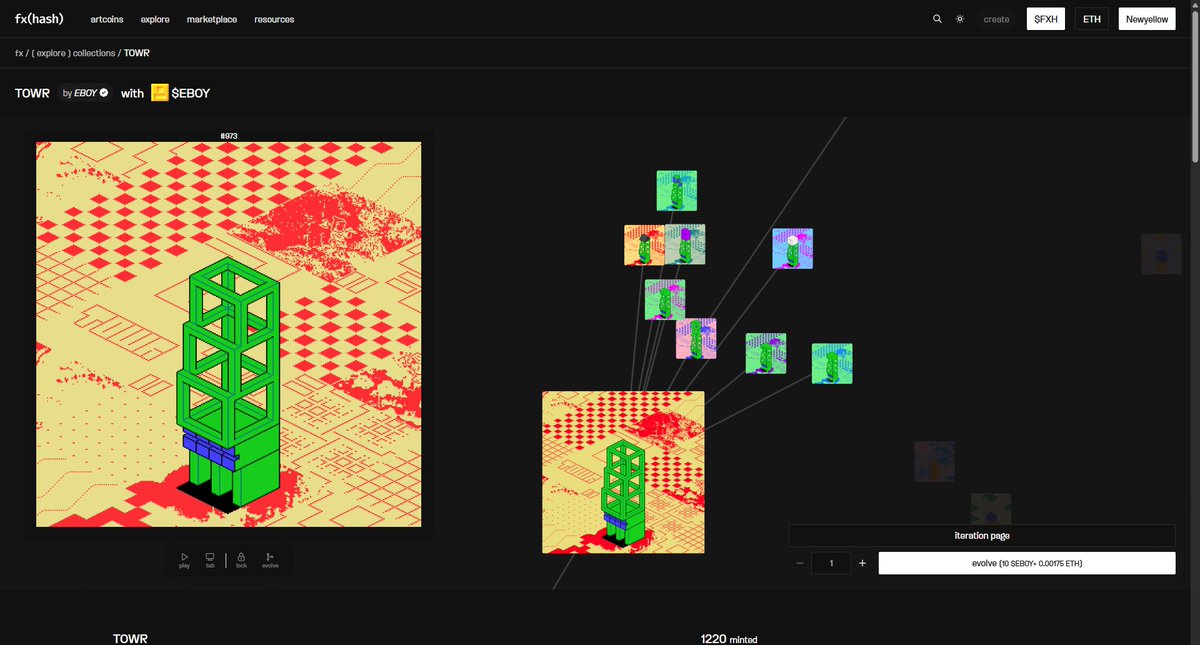This screenshot has height=645, width=1200.
Task: Open the collections breadcrumb link
Action: tap(94, 52)
